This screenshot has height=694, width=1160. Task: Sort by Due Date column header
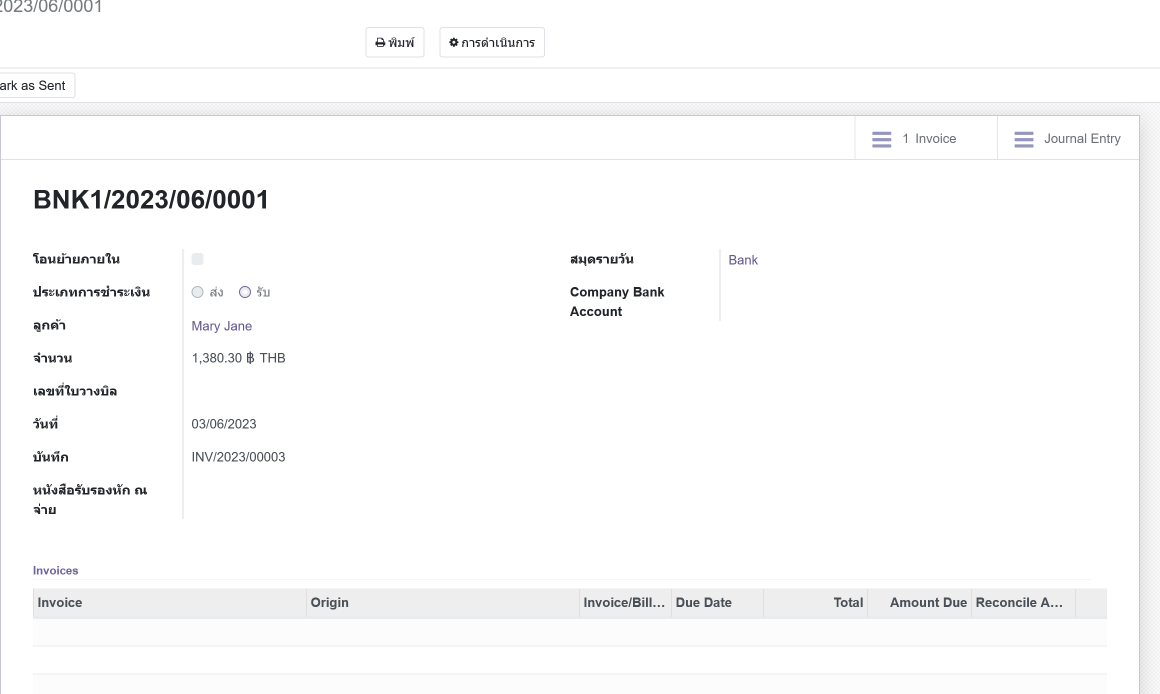pos(703,603)
